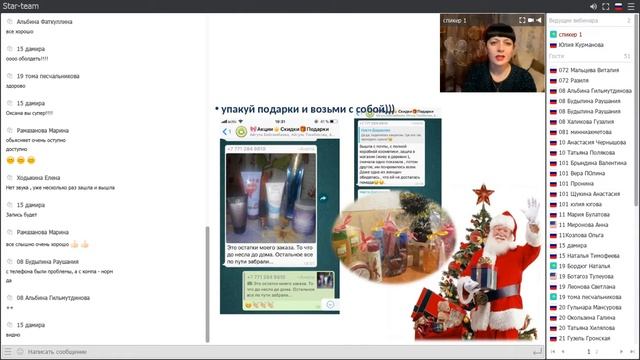Click green icon beside 19 Бордюг Наталья
The width and height of the screenshot is (640, 360).
point(553,266)
